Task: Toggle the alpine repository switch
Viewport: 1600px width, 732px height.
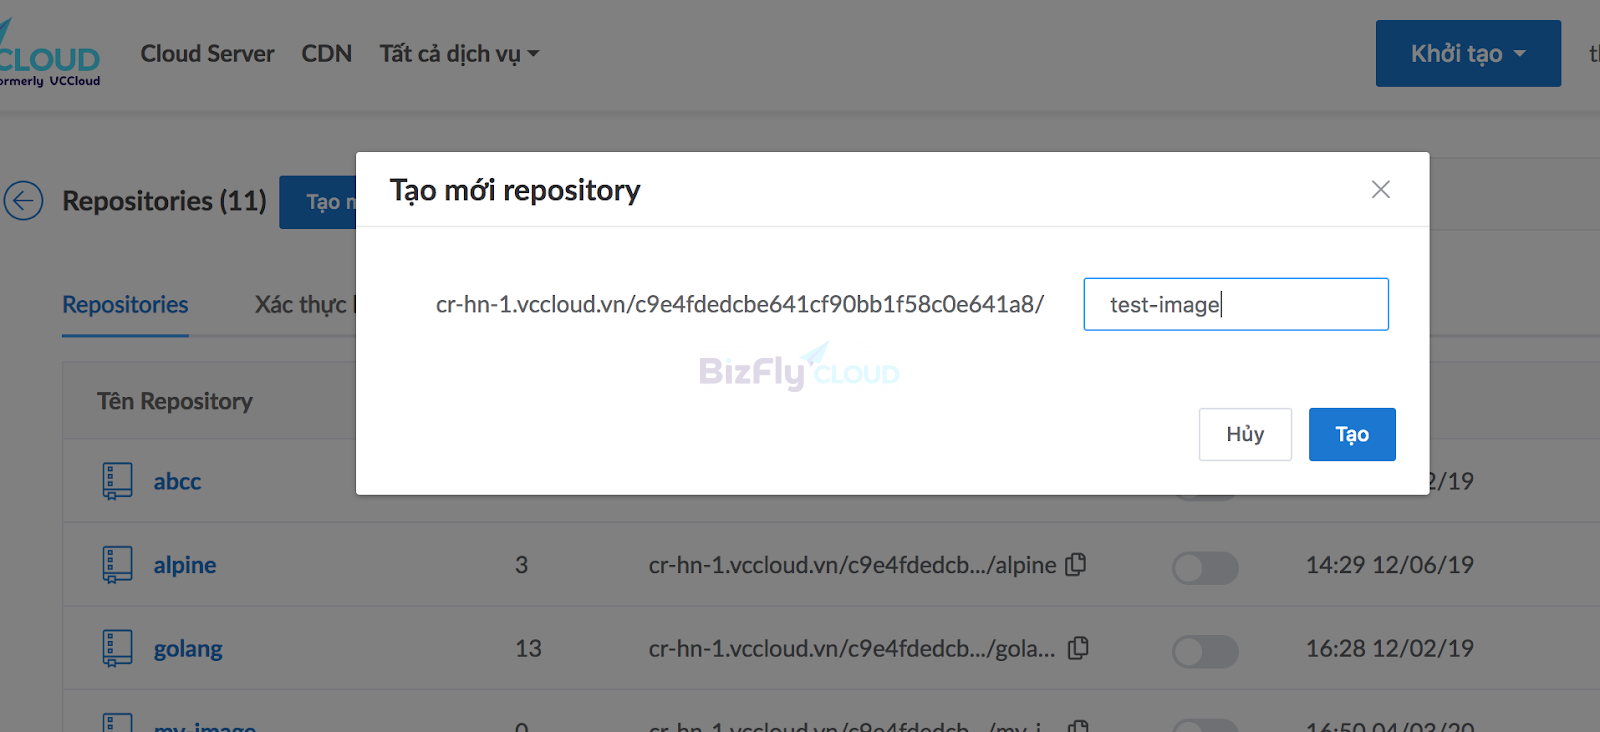Action: coord(1205,568)
